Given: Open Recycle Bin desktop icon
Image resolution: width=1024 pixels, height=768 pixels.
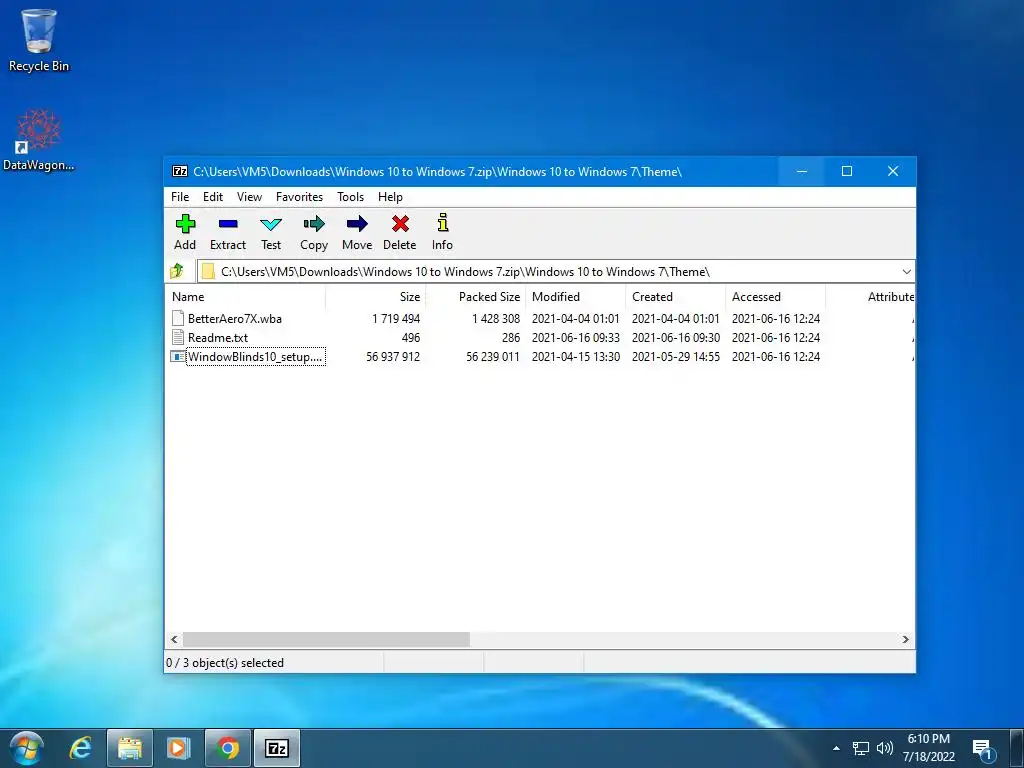Looking at the screenshot, I should pyautogui.click(x=39, y=40).
